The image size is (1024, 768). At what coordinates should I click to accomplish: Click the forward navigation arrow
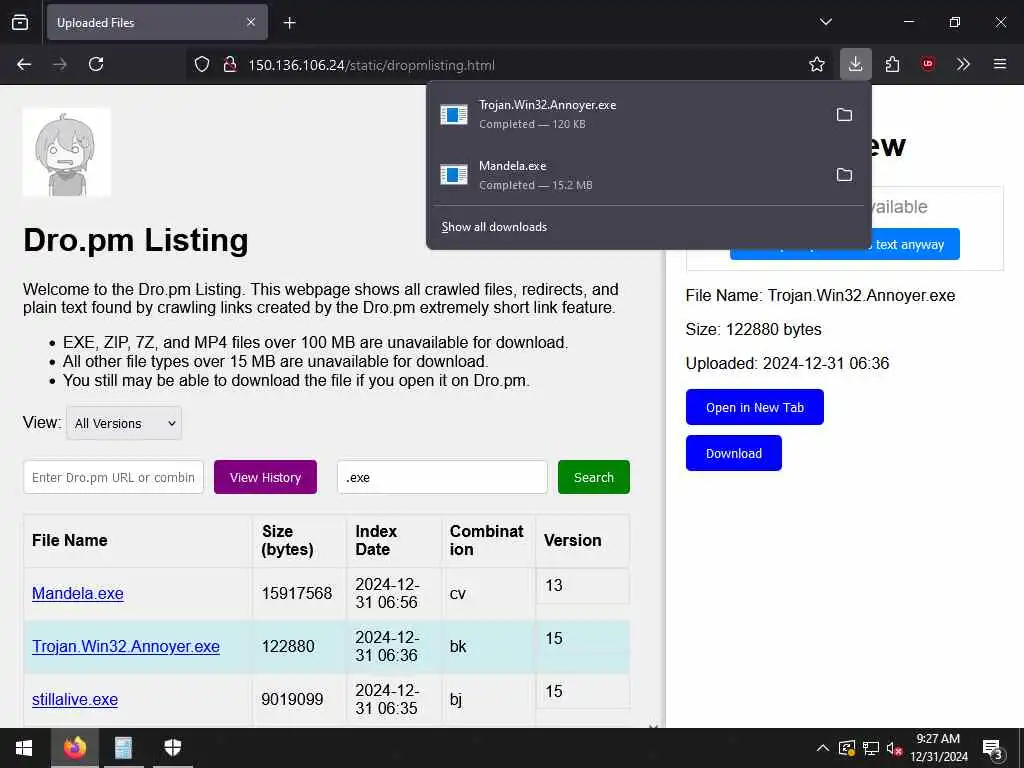[x=60, y=64]
